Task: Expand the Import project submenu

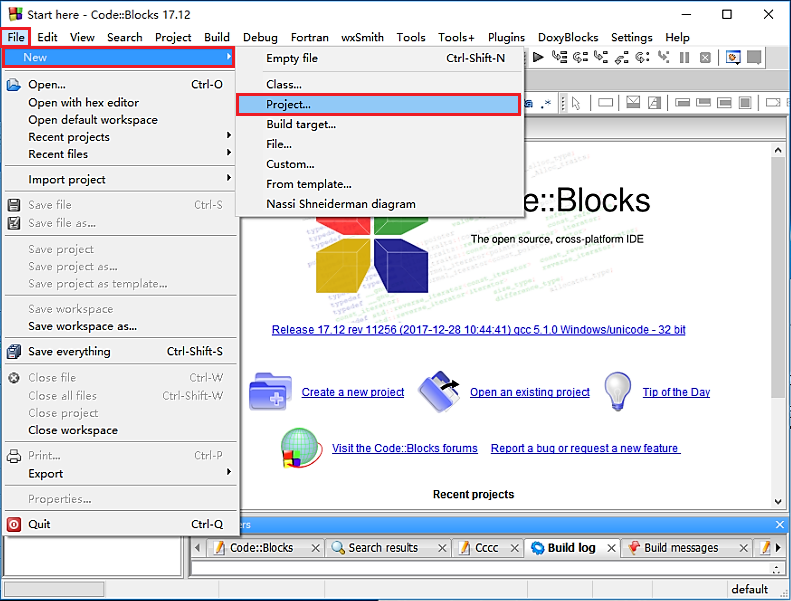Action: tap(120, 179)
